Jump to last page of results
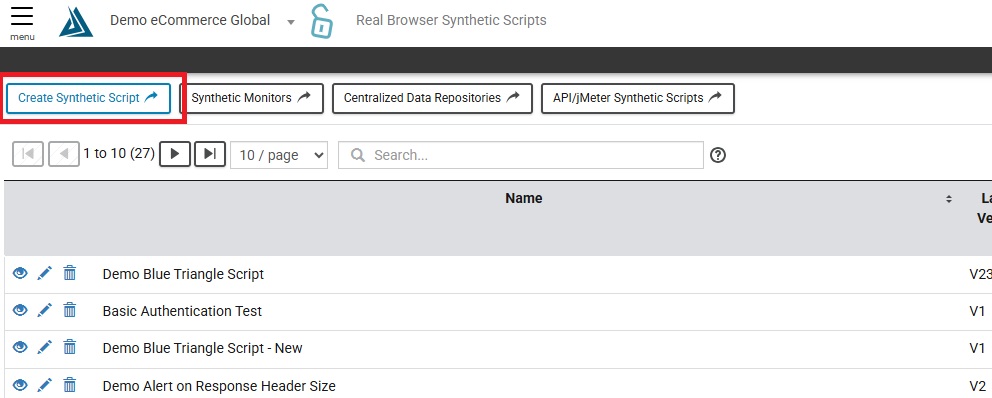 (210, 154)
